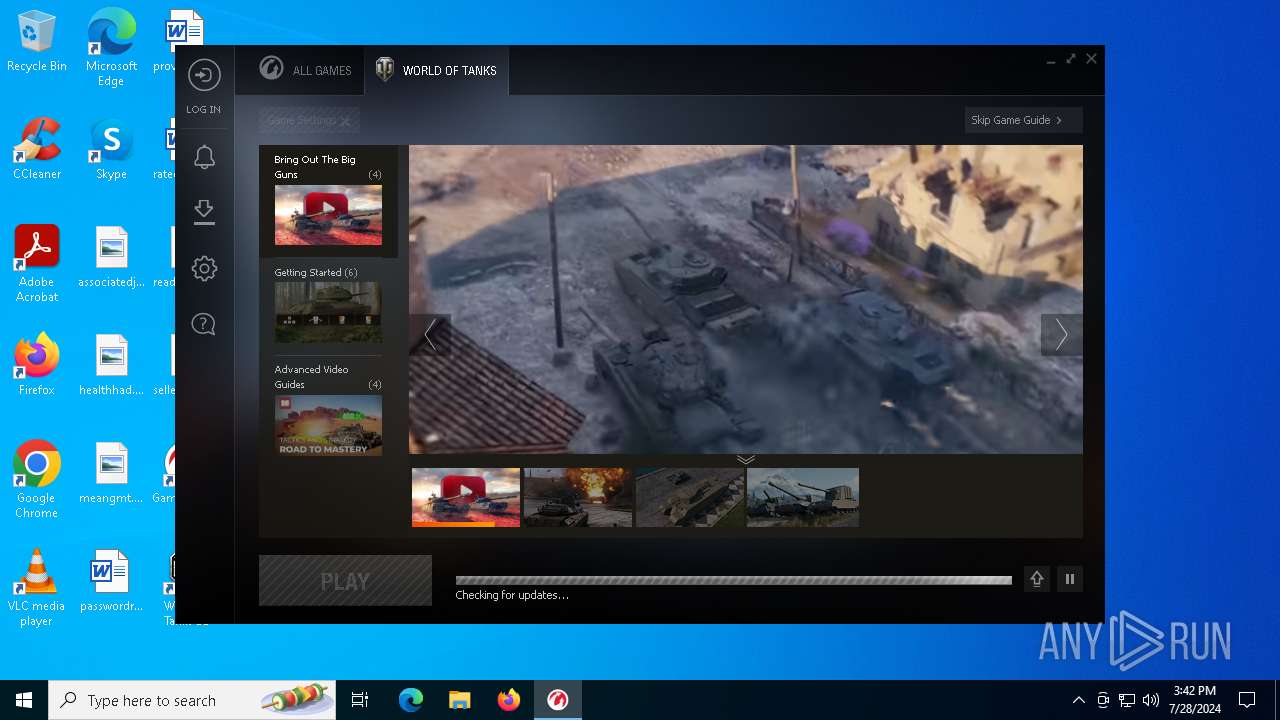Pause the update check
This screenshot has width=1280, height=720.
point(1070,579)
